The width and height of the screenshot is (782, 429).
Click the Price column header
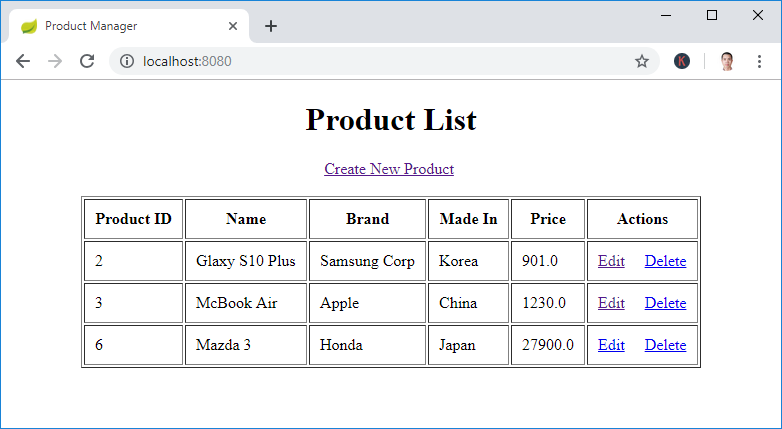coord(548,219)
